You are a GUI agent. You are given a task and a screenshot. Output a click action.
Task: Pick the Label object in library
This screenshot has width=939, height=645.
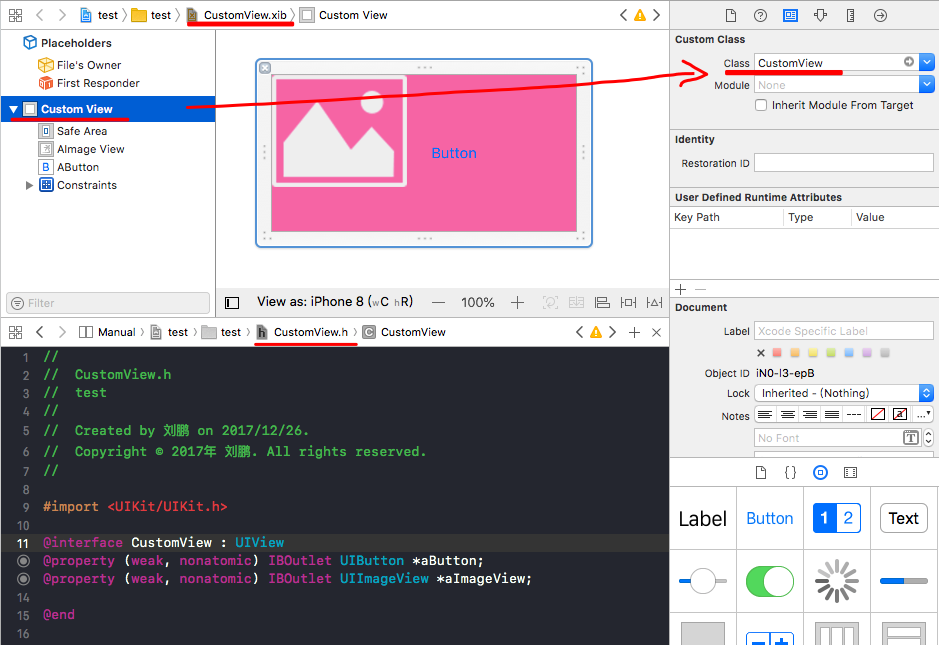point(702,519)
